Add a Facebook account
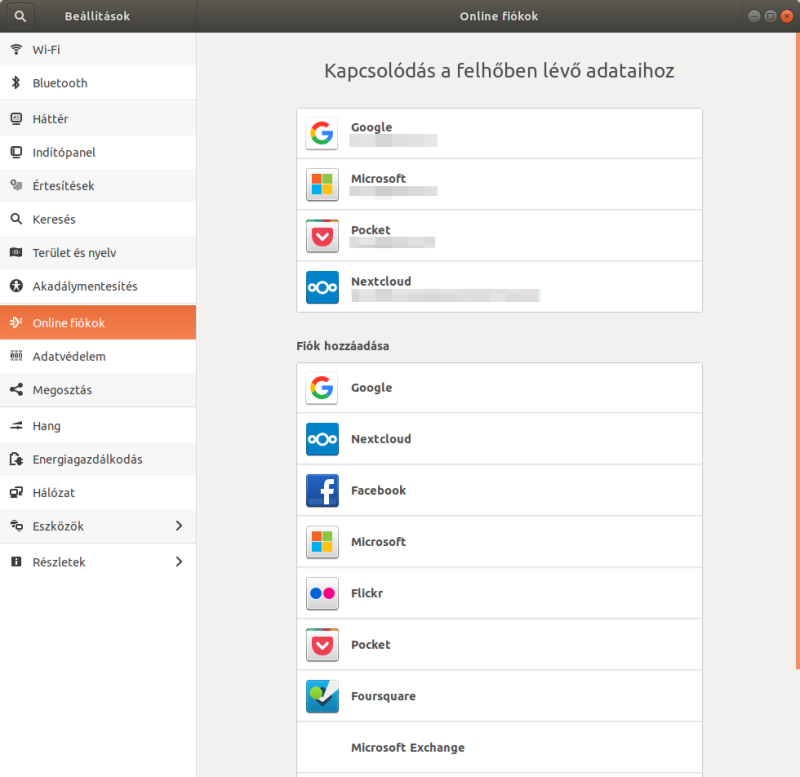Image resolution: width=800 pixels, height=777 pixels. coord(499,490)
